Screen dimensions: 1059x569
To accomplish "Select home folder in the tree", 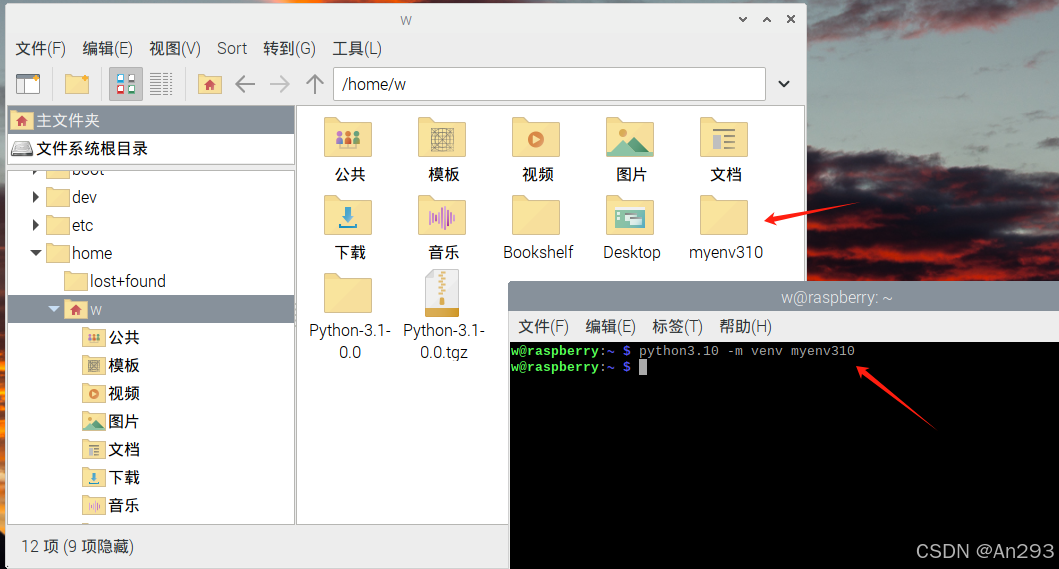I will (79, 253).
